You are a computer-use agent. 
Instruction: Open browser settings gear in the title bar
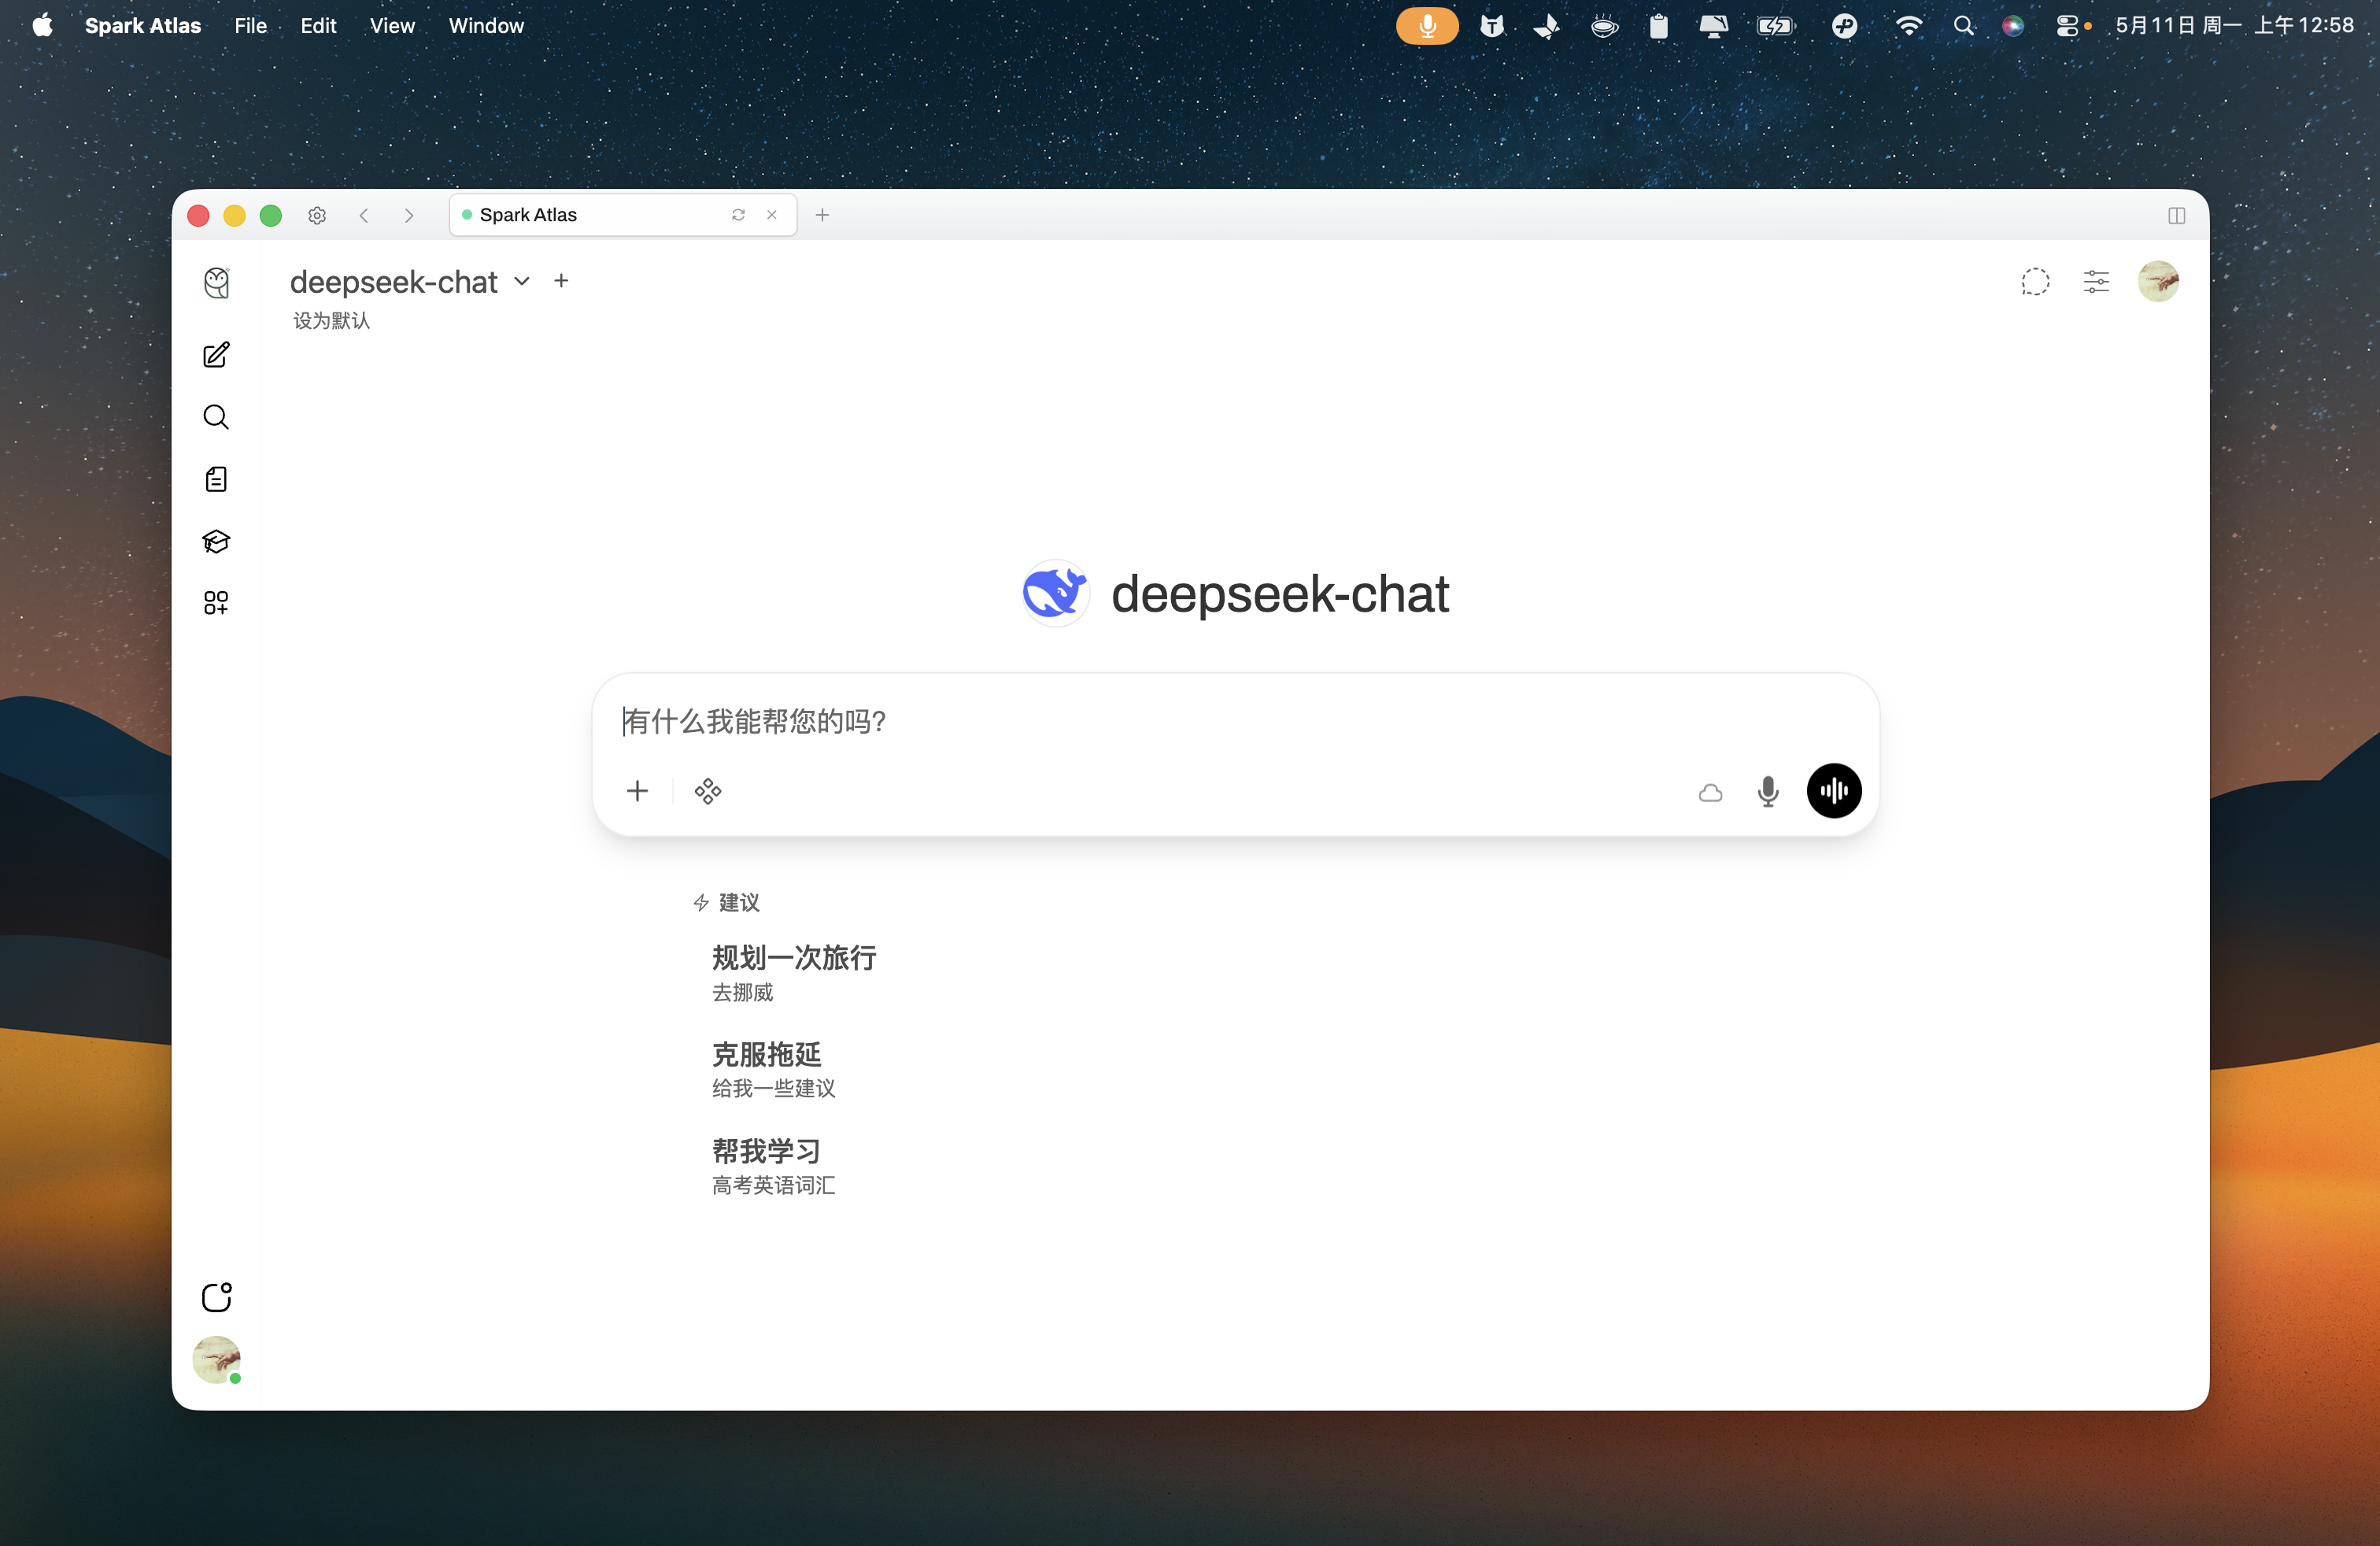pyautogui.click(x=317, y=215)
